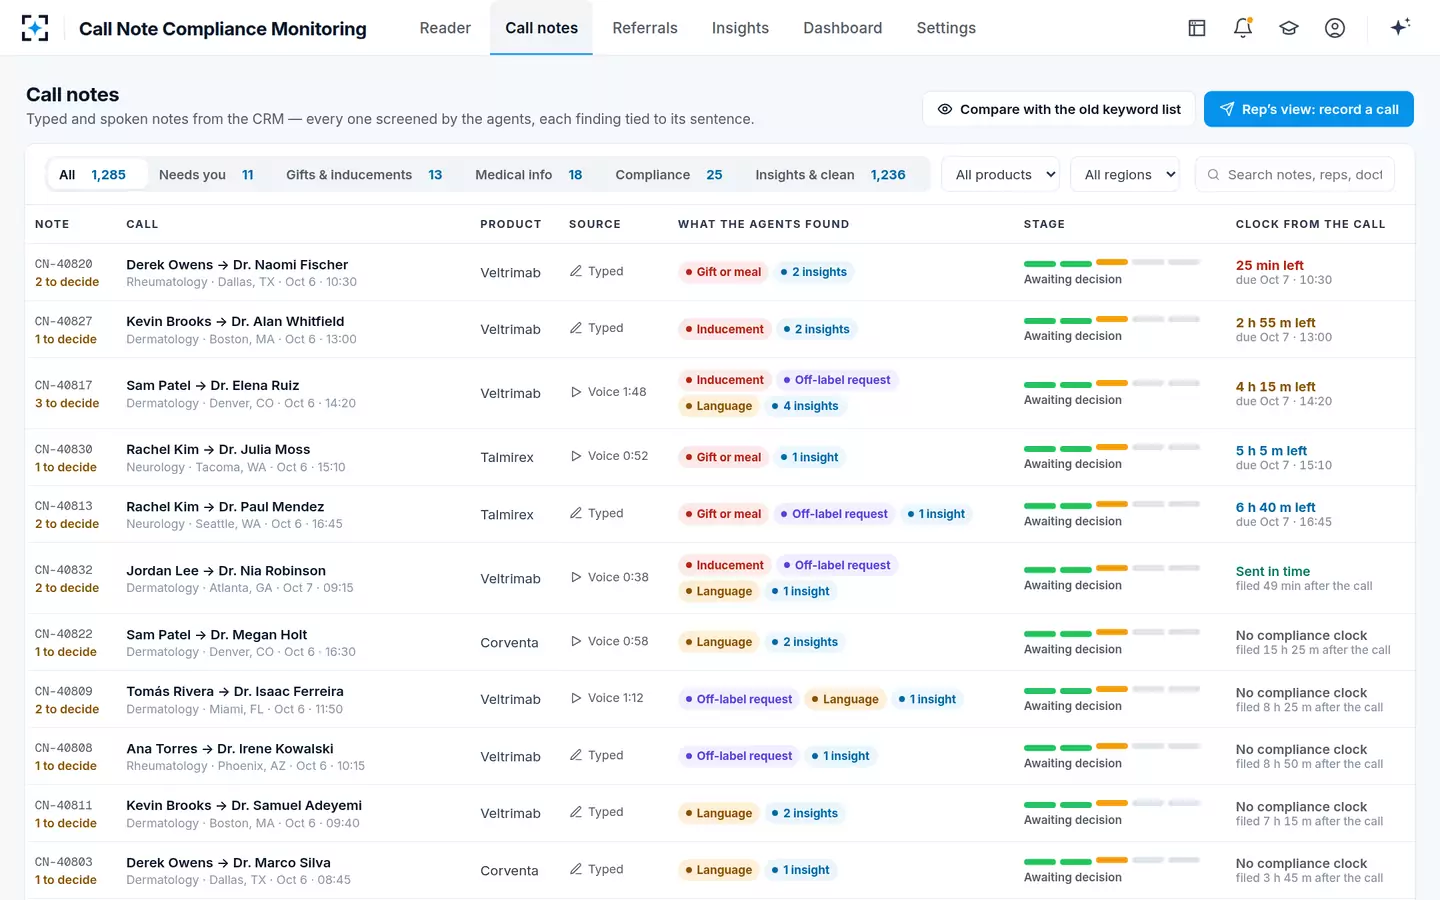Play the Voice 0:58 note for CN-40822
The image size is (1440, 900).
pyautogui.click(x=576, y=641)
